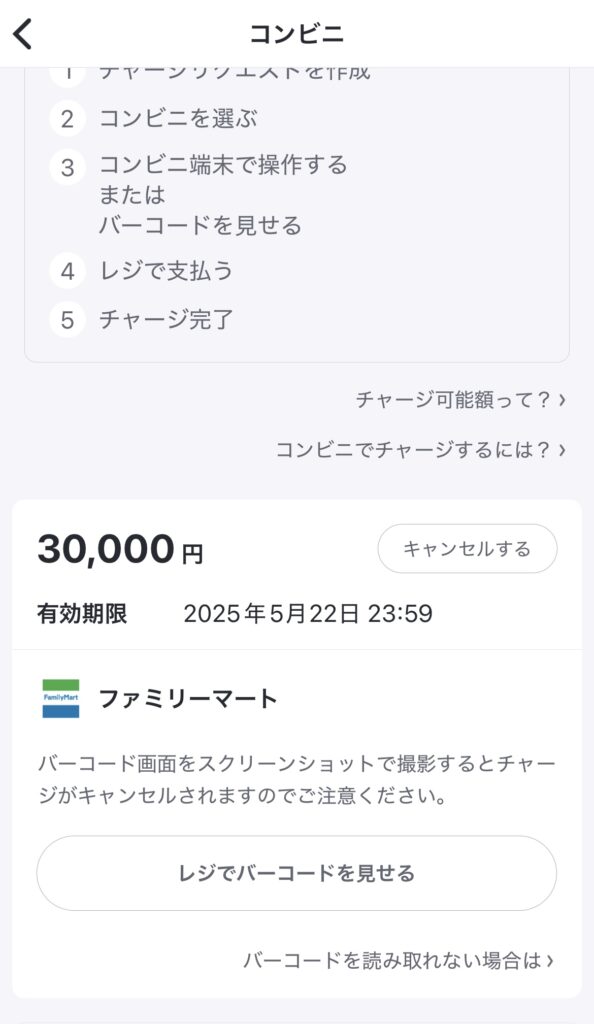This screenshot has height=1024, width=594.
Task: Expand the chevron beside コンビニでチャージするには？
Action: 563,452
